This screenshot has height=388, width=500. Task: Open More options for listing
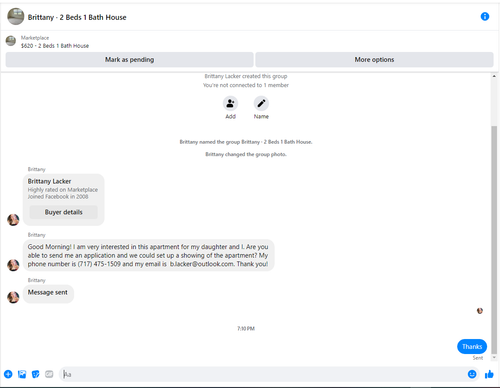click(374, 60)
